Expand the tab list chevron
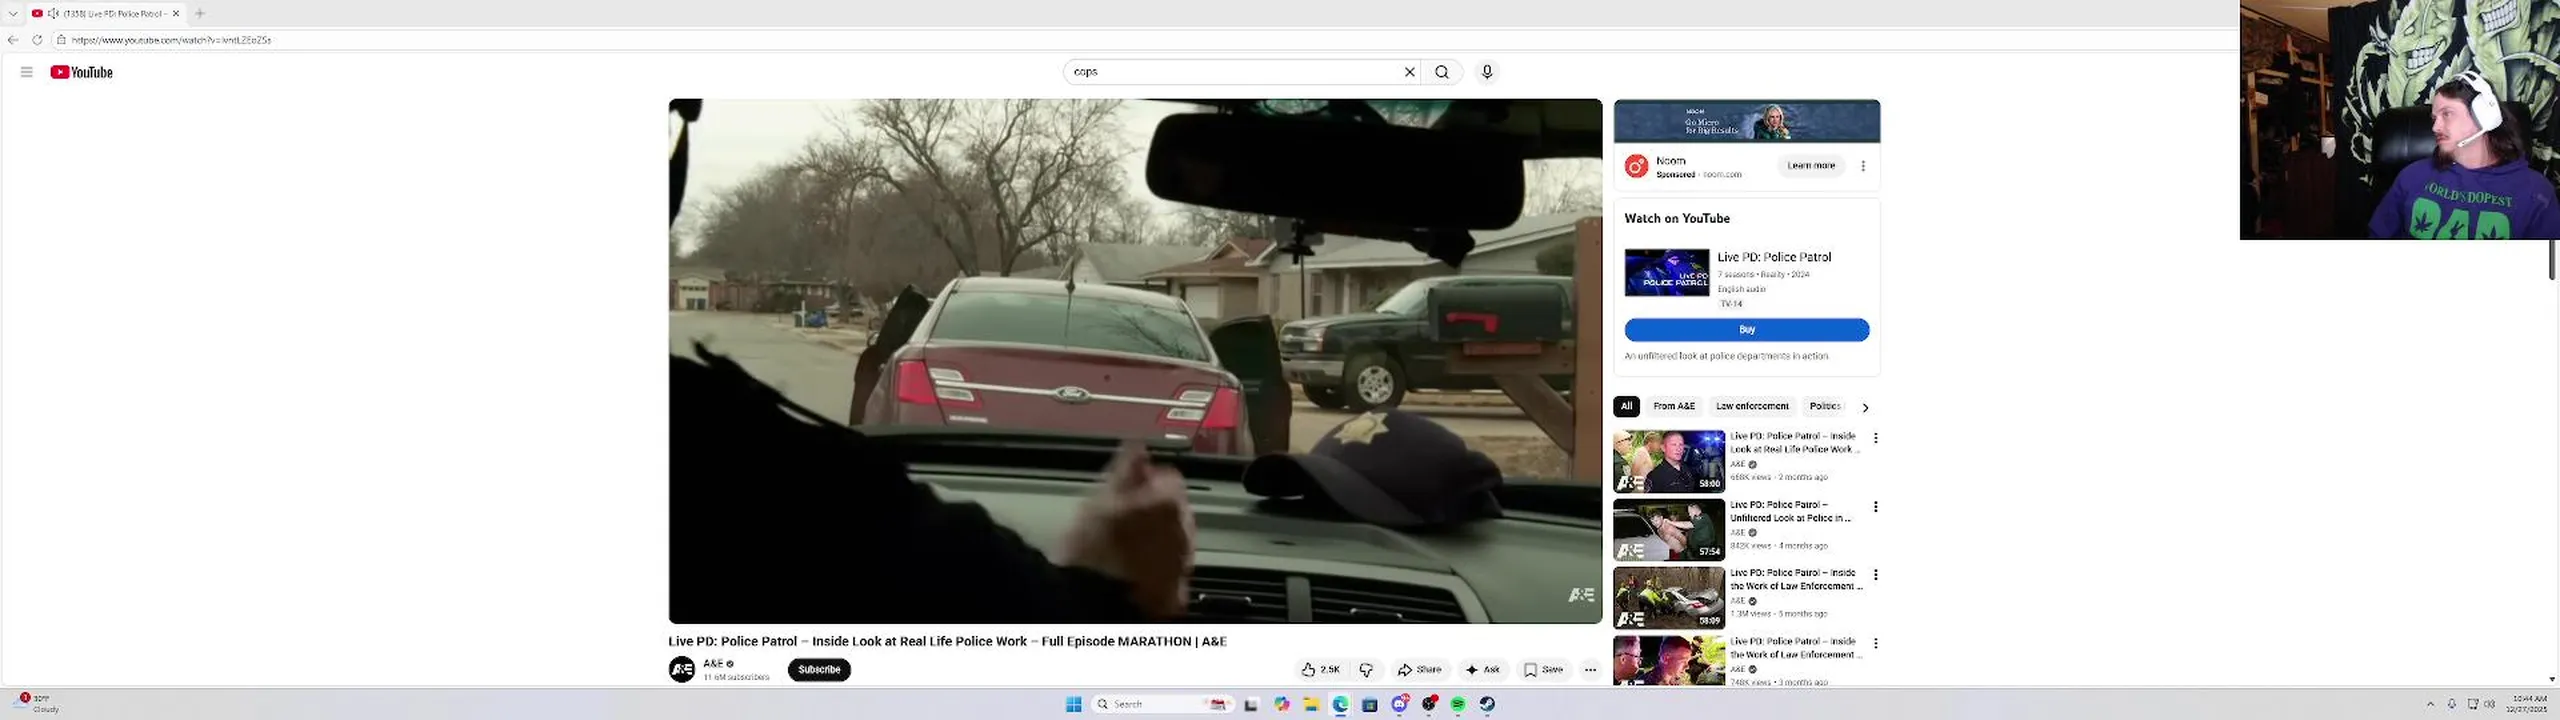2560x720 pixels. click(x=13, y=13)
